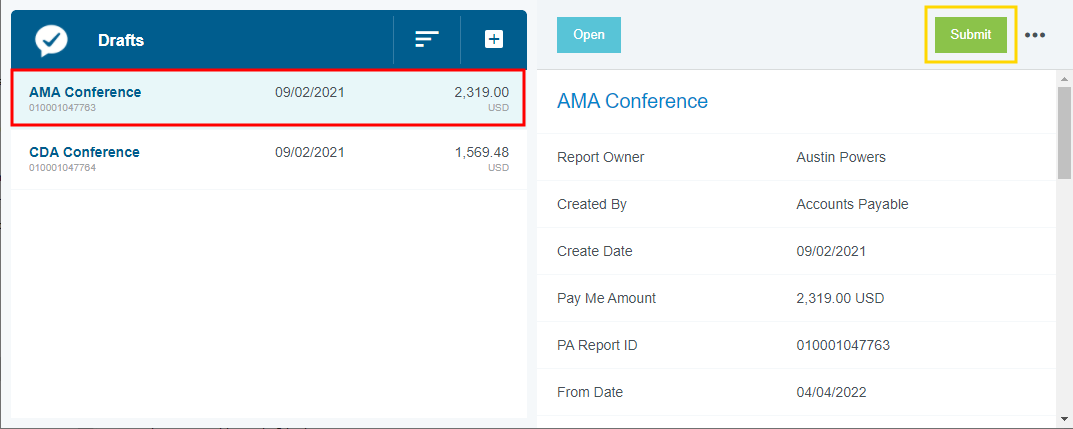Click the CDA Conference amount 1,569.48

481,152
